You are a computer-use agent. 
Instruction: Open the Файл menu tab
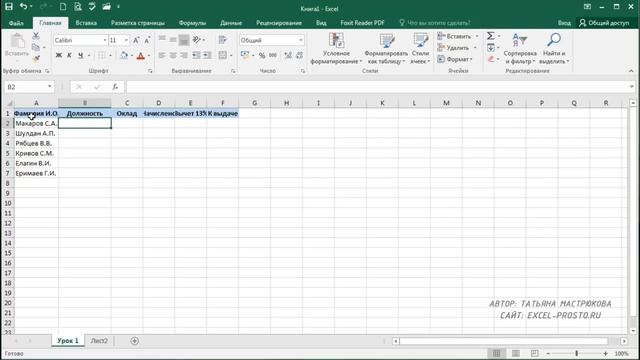16,23
